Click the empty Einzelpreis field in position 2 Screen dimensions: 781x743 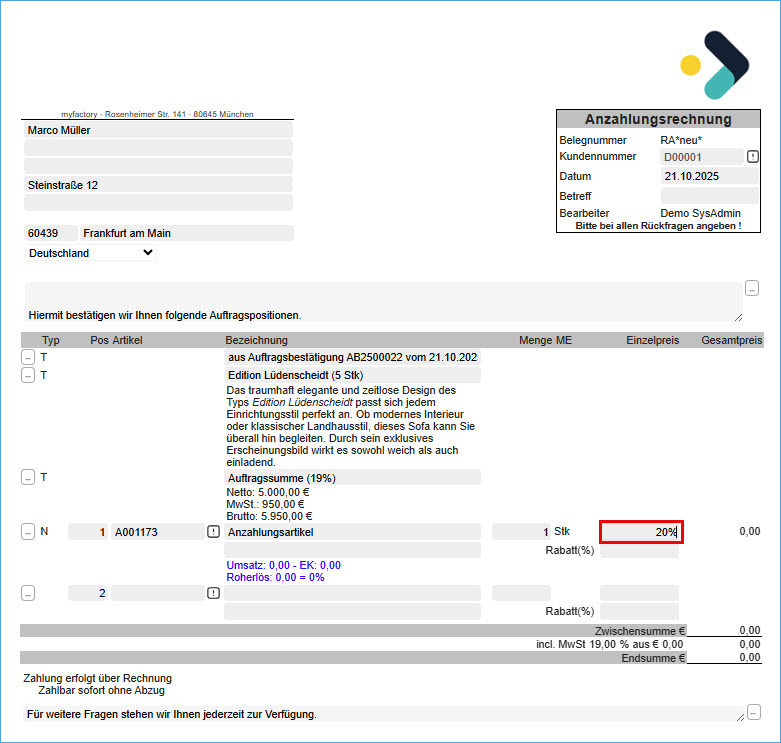pyautogui.click(x=640, y=593)
